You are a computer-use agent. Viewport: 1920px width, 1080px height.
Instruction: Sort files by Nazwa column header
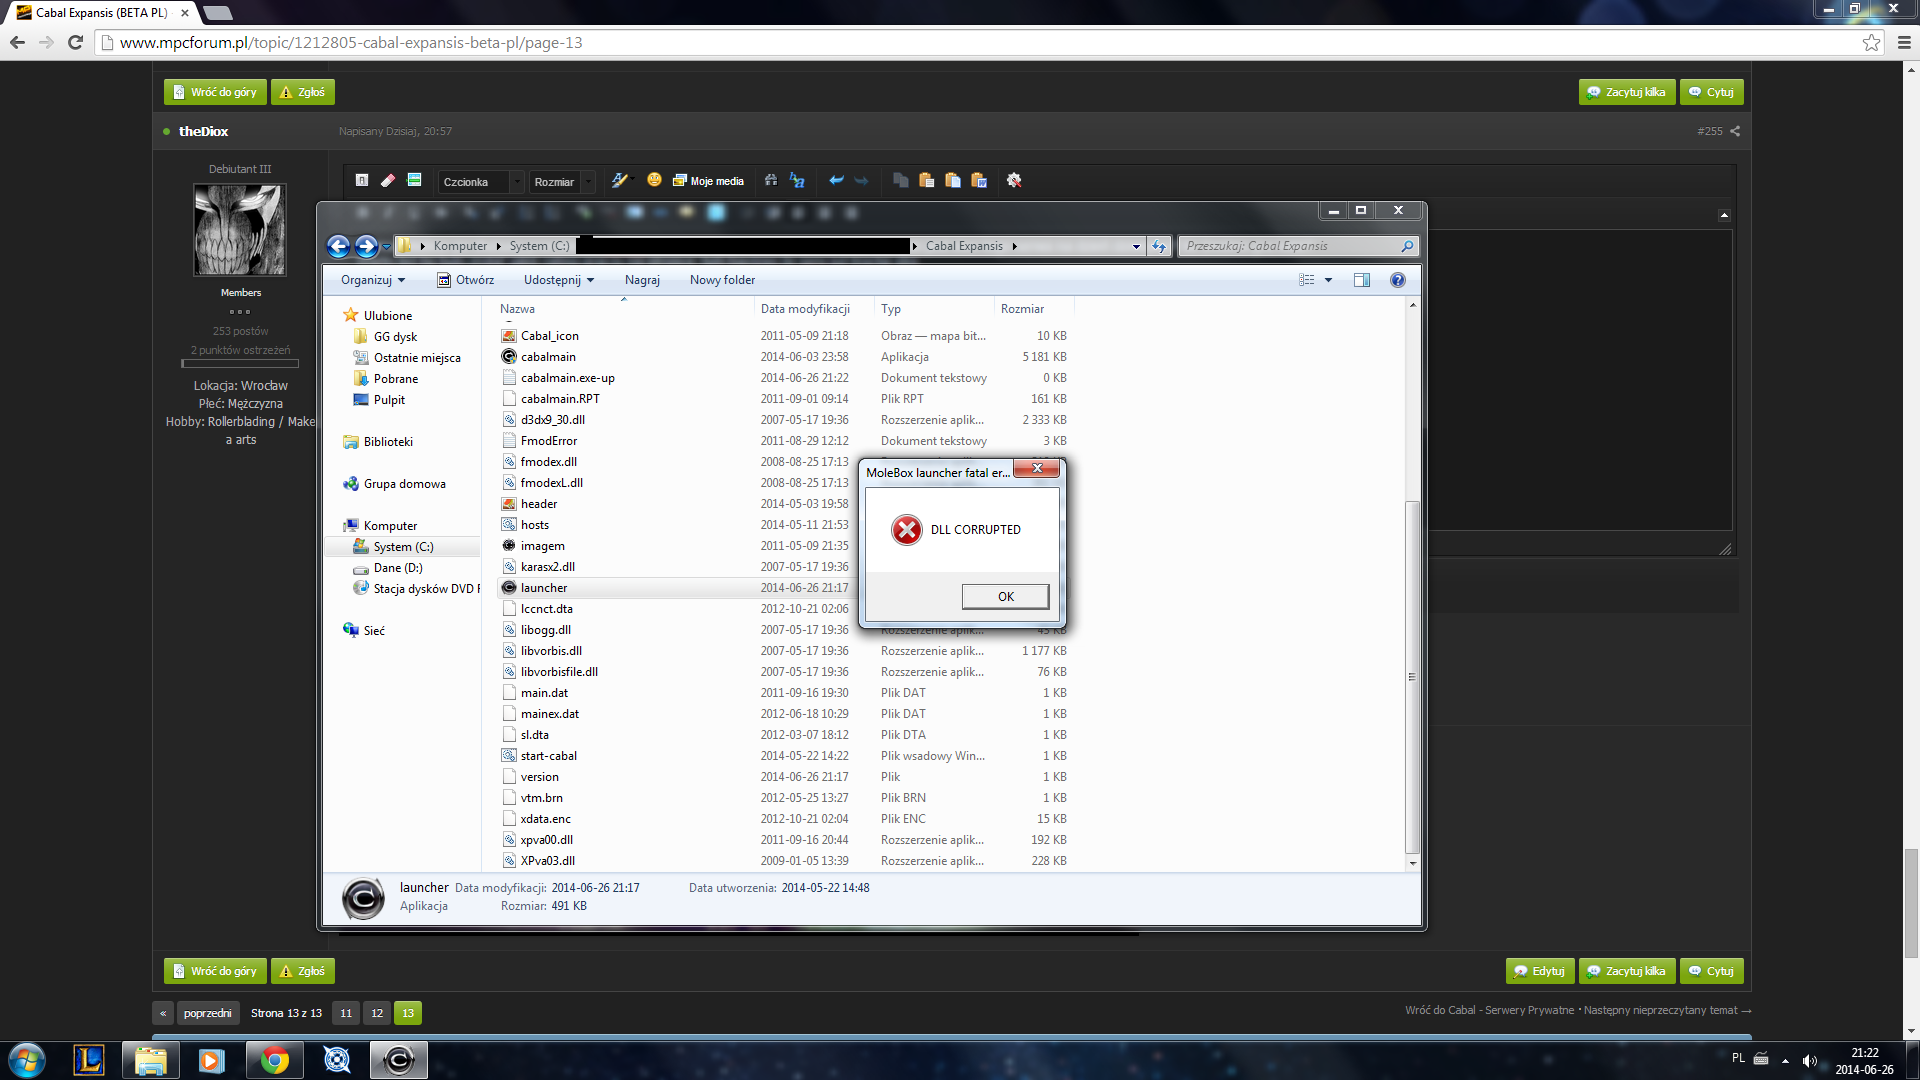[625, 309]
